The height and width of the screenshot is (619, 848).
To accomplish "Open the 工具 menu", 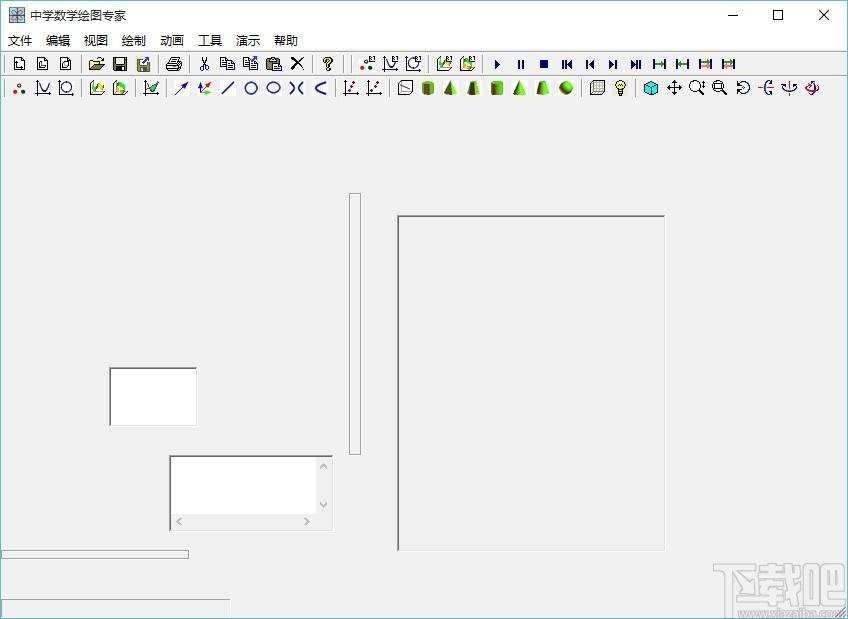I will 210,41.
